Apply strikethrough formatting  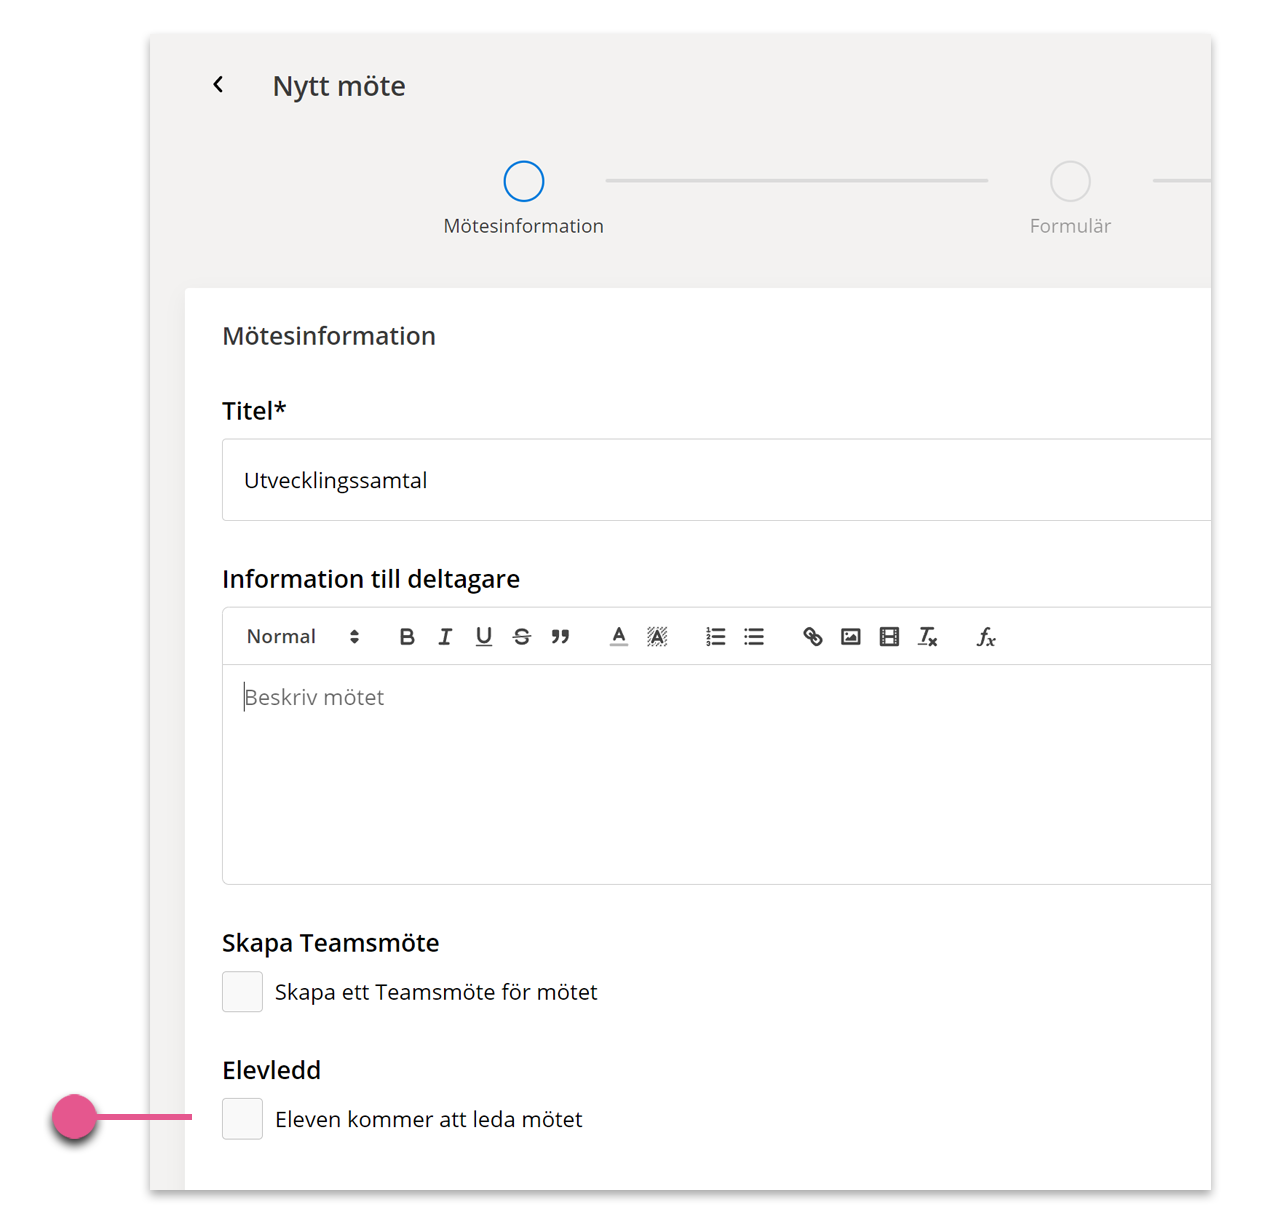click(x=522, y=637)
